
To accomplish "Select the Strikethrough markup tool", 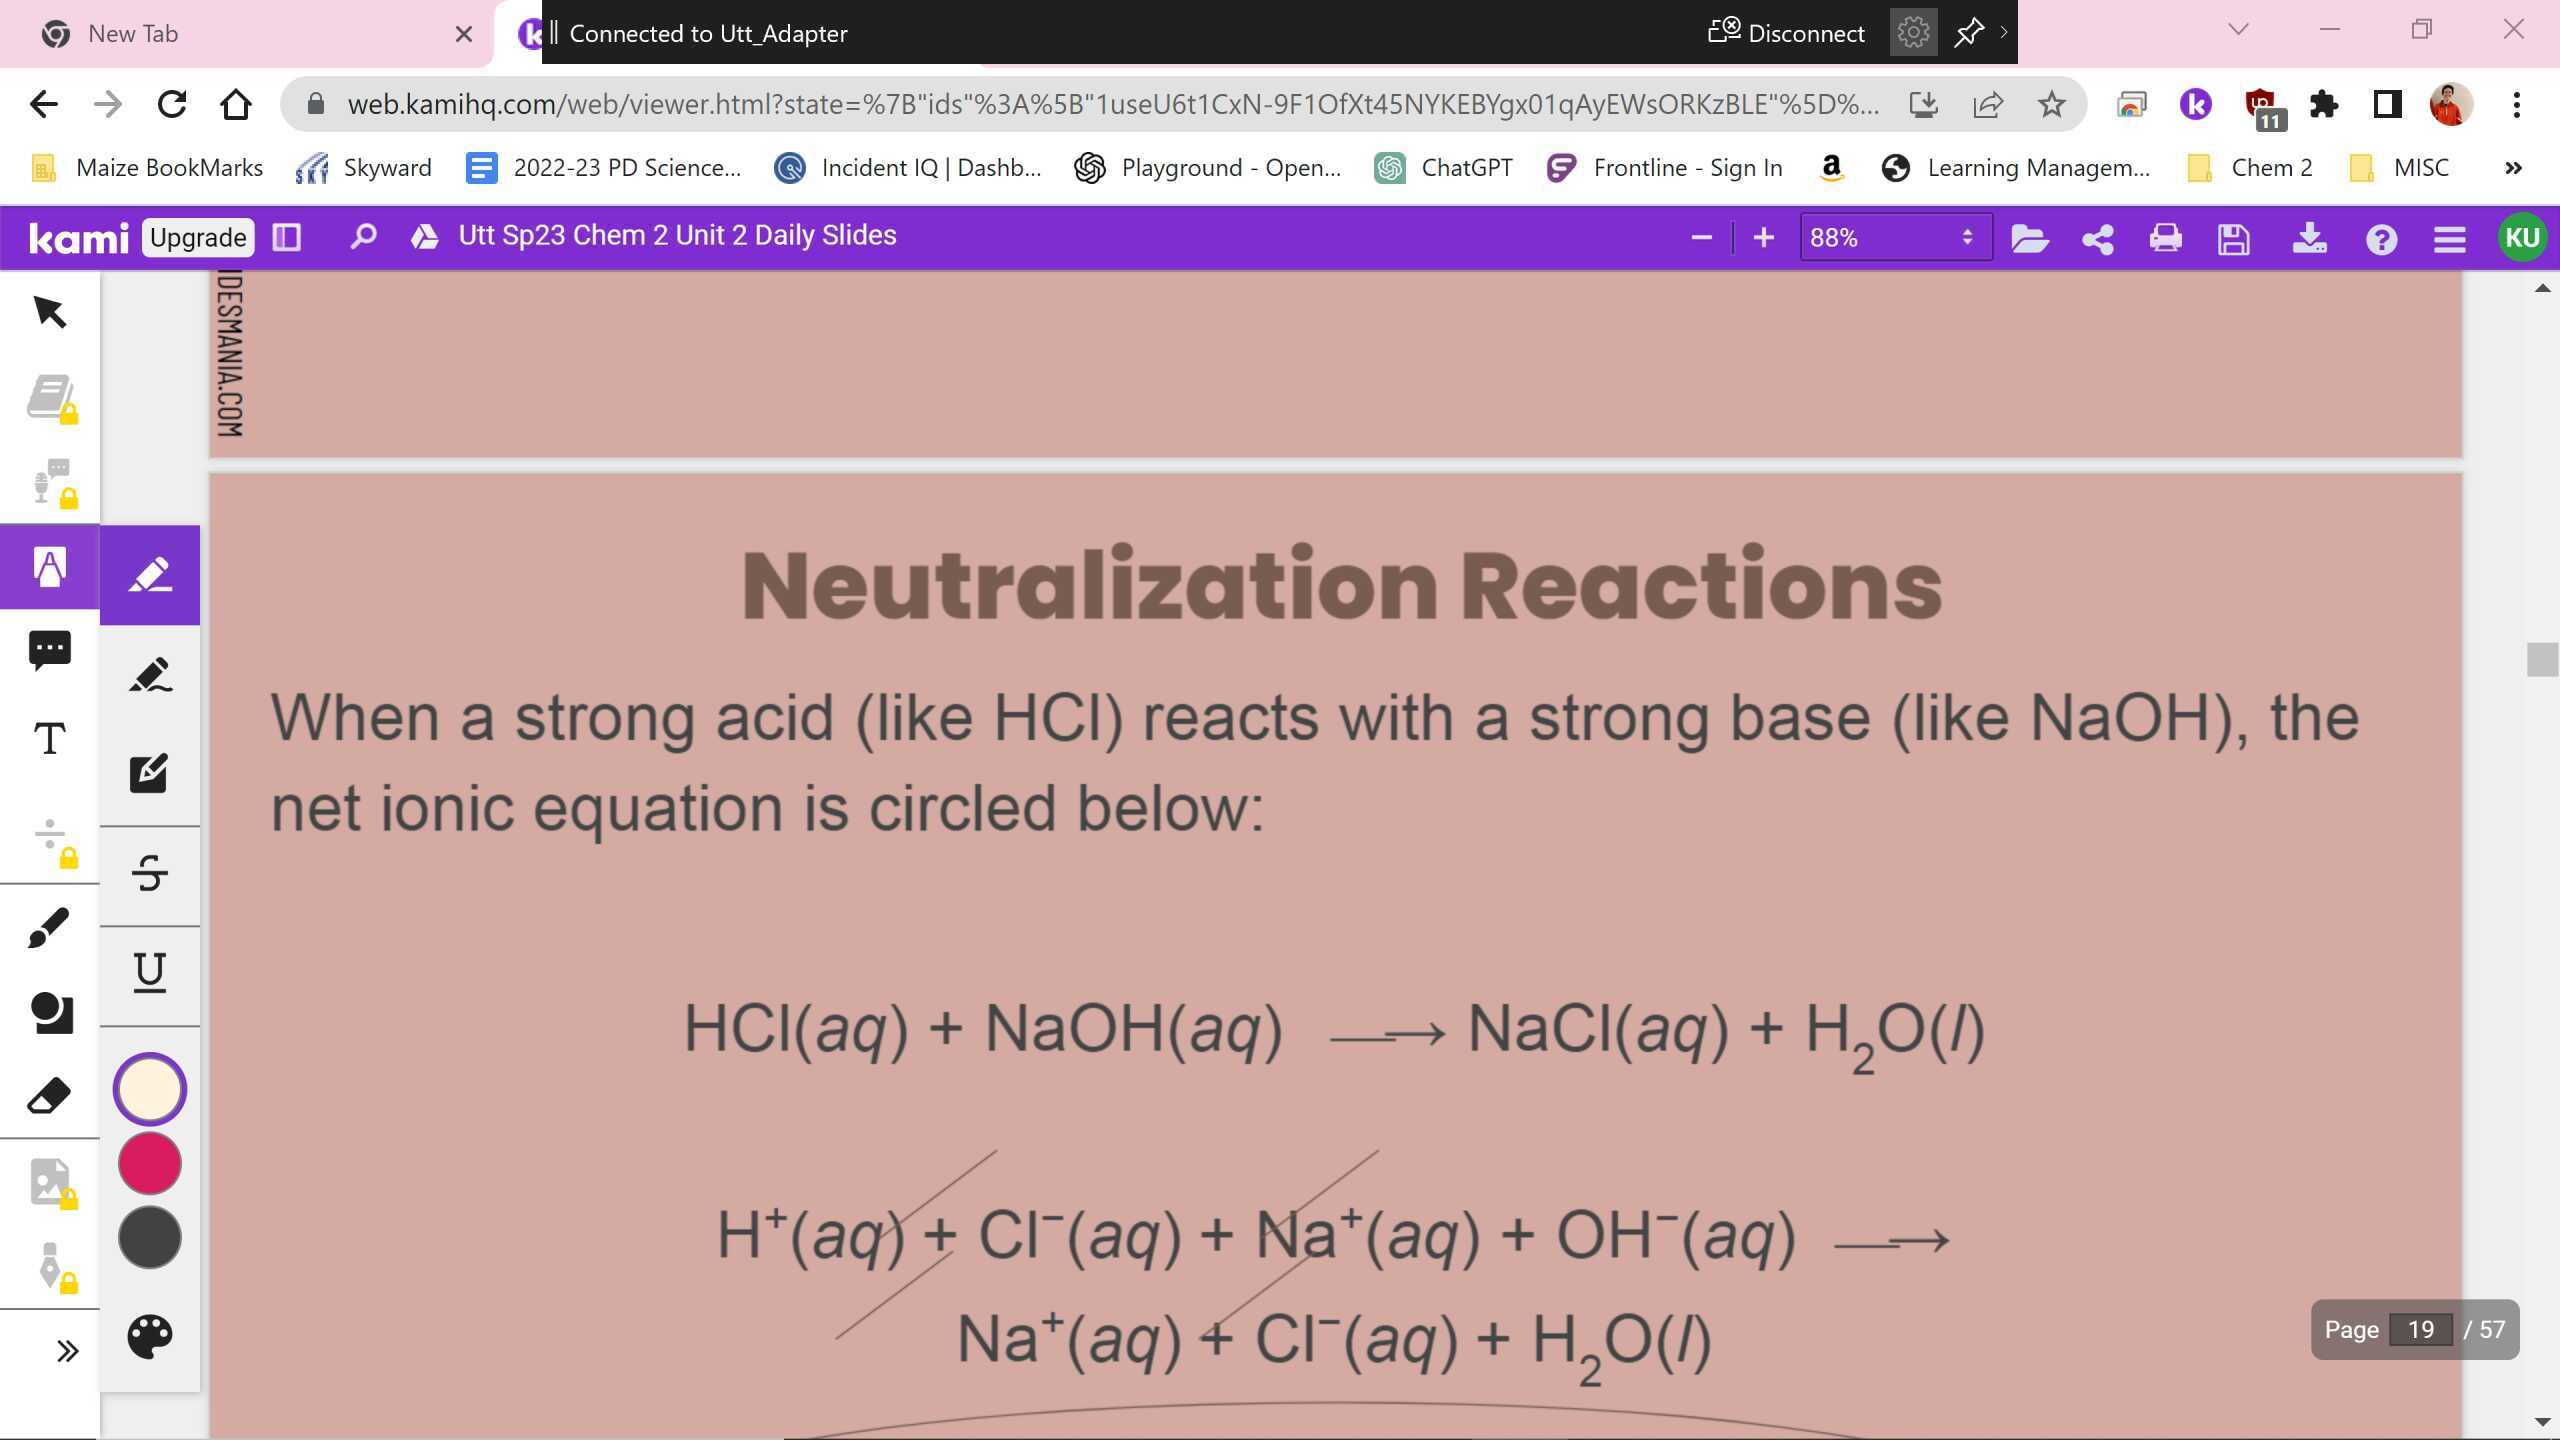I will pyautogui.click(x=150, y=873).
